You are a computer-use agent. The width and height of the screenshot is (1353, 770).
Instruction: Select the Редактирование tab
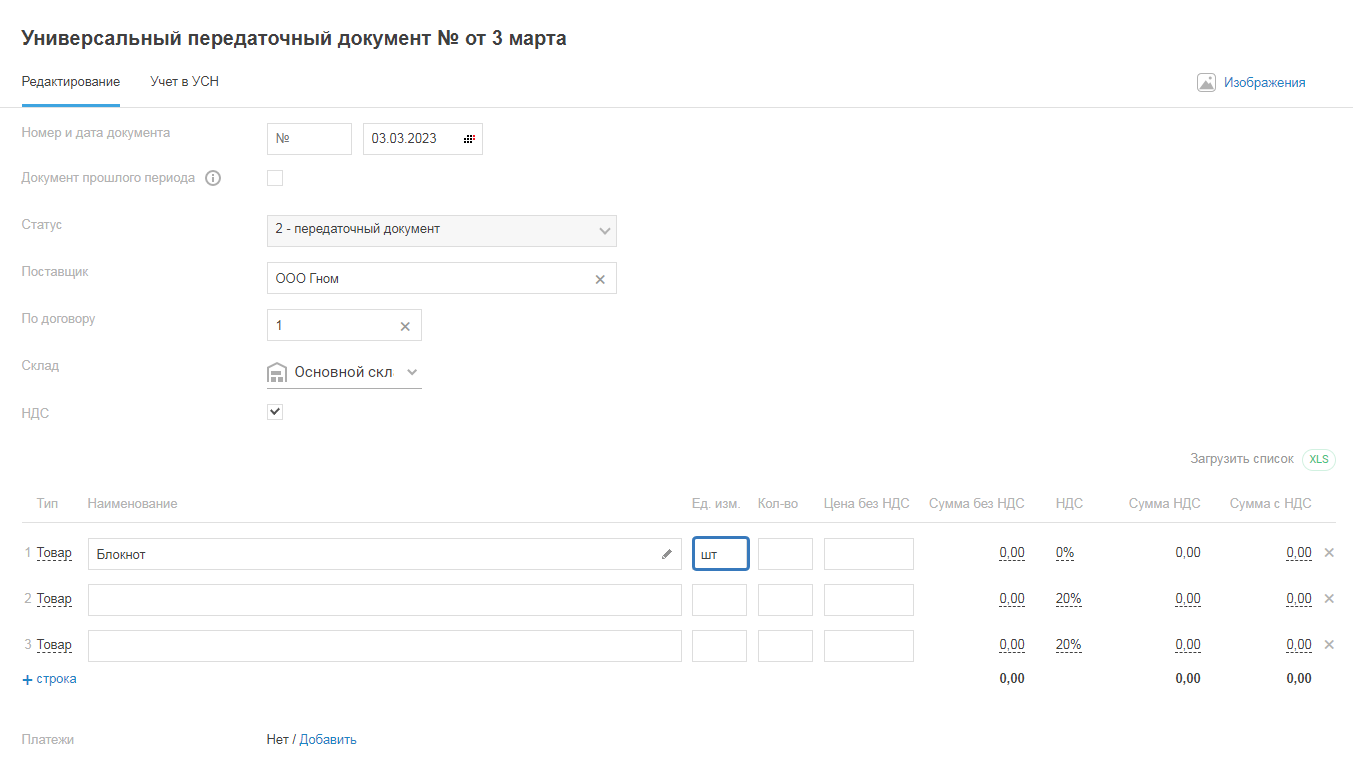[71, 82]
